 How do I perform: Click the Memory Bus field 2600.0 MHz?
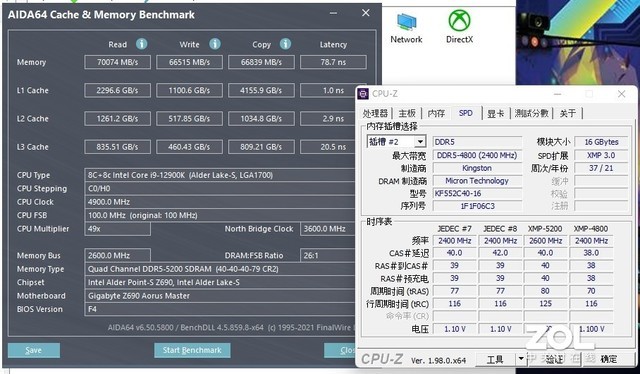pyautogui.click(x=118, y=256)
